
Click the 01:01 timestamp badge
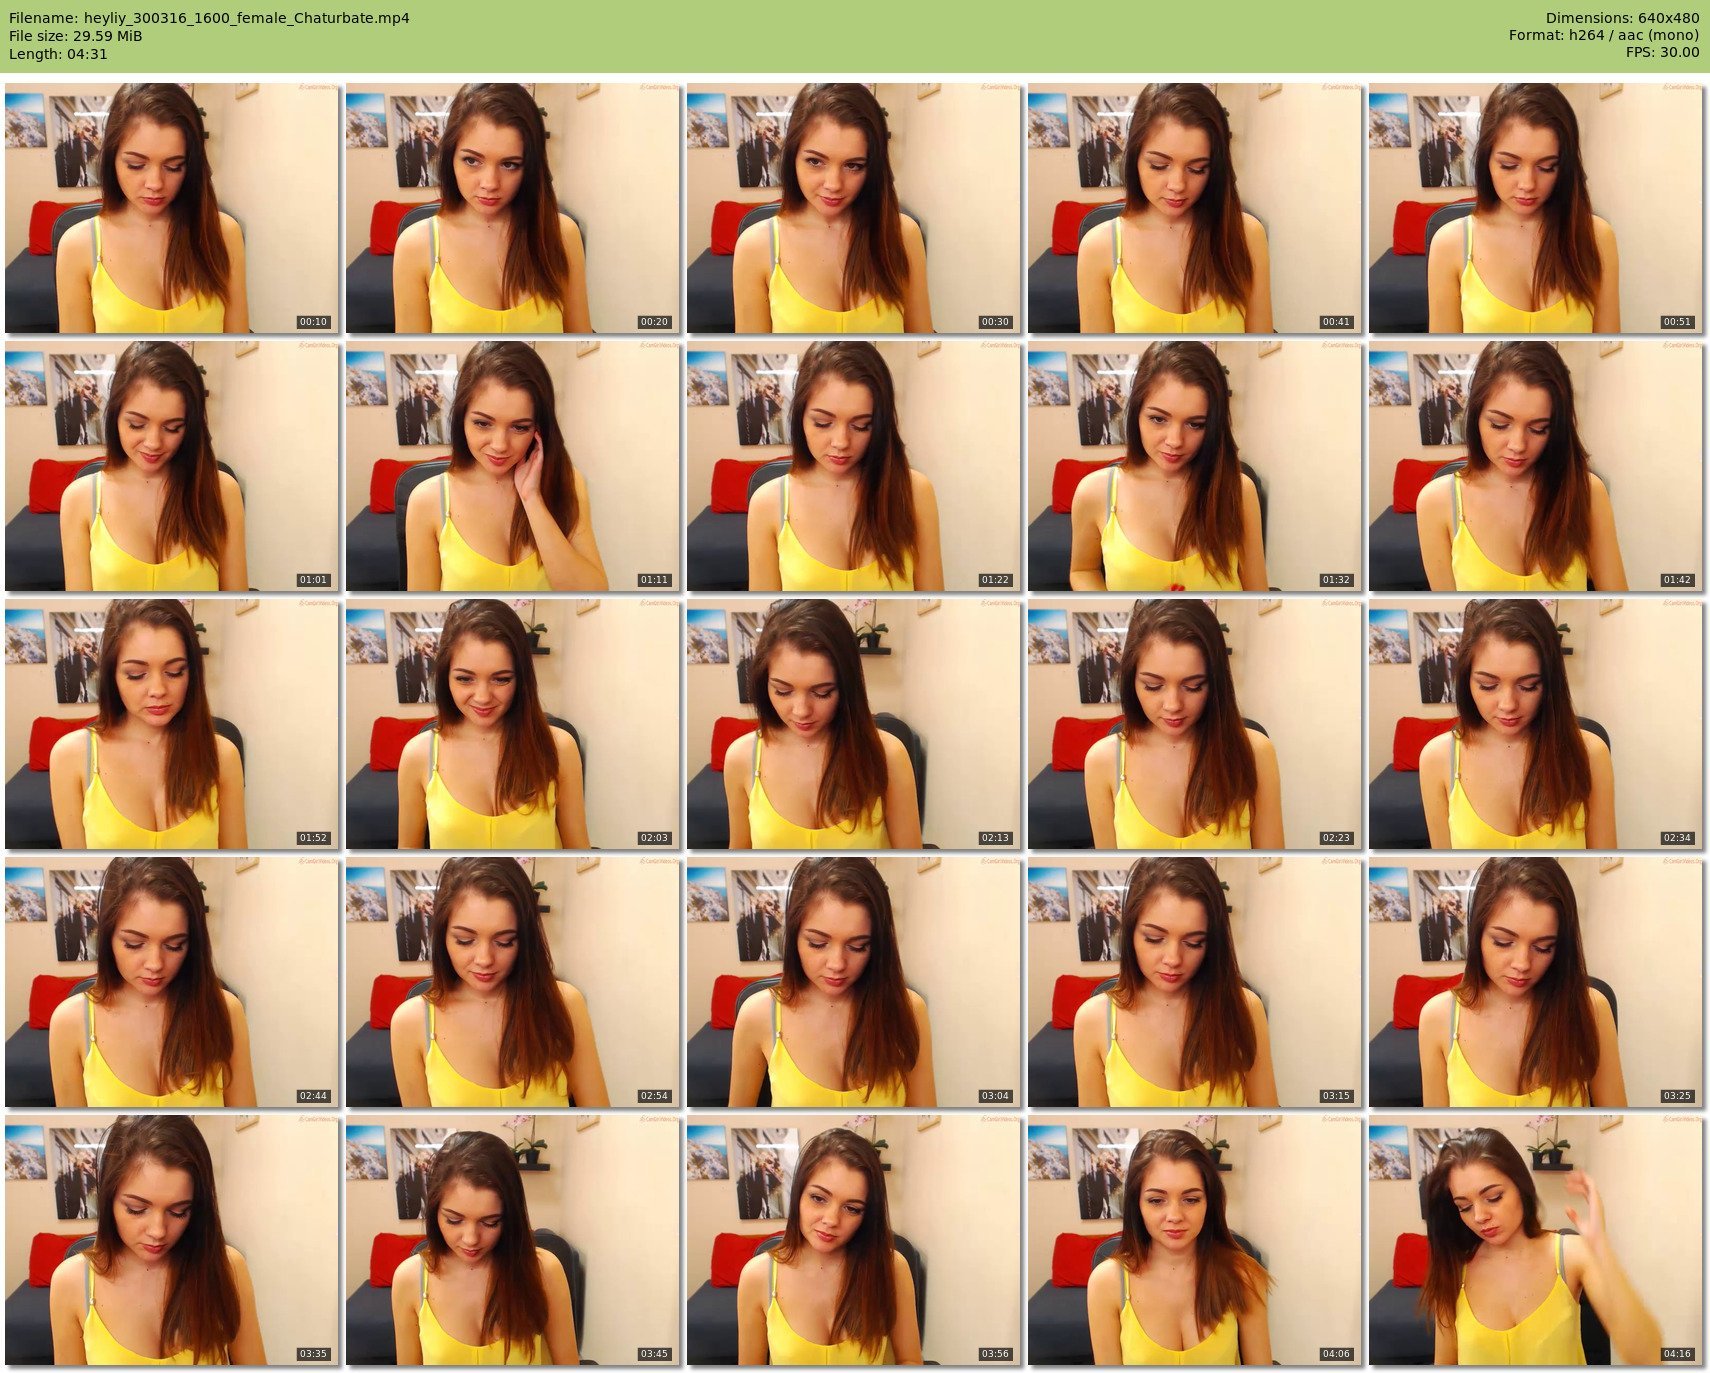coord(313,580)
